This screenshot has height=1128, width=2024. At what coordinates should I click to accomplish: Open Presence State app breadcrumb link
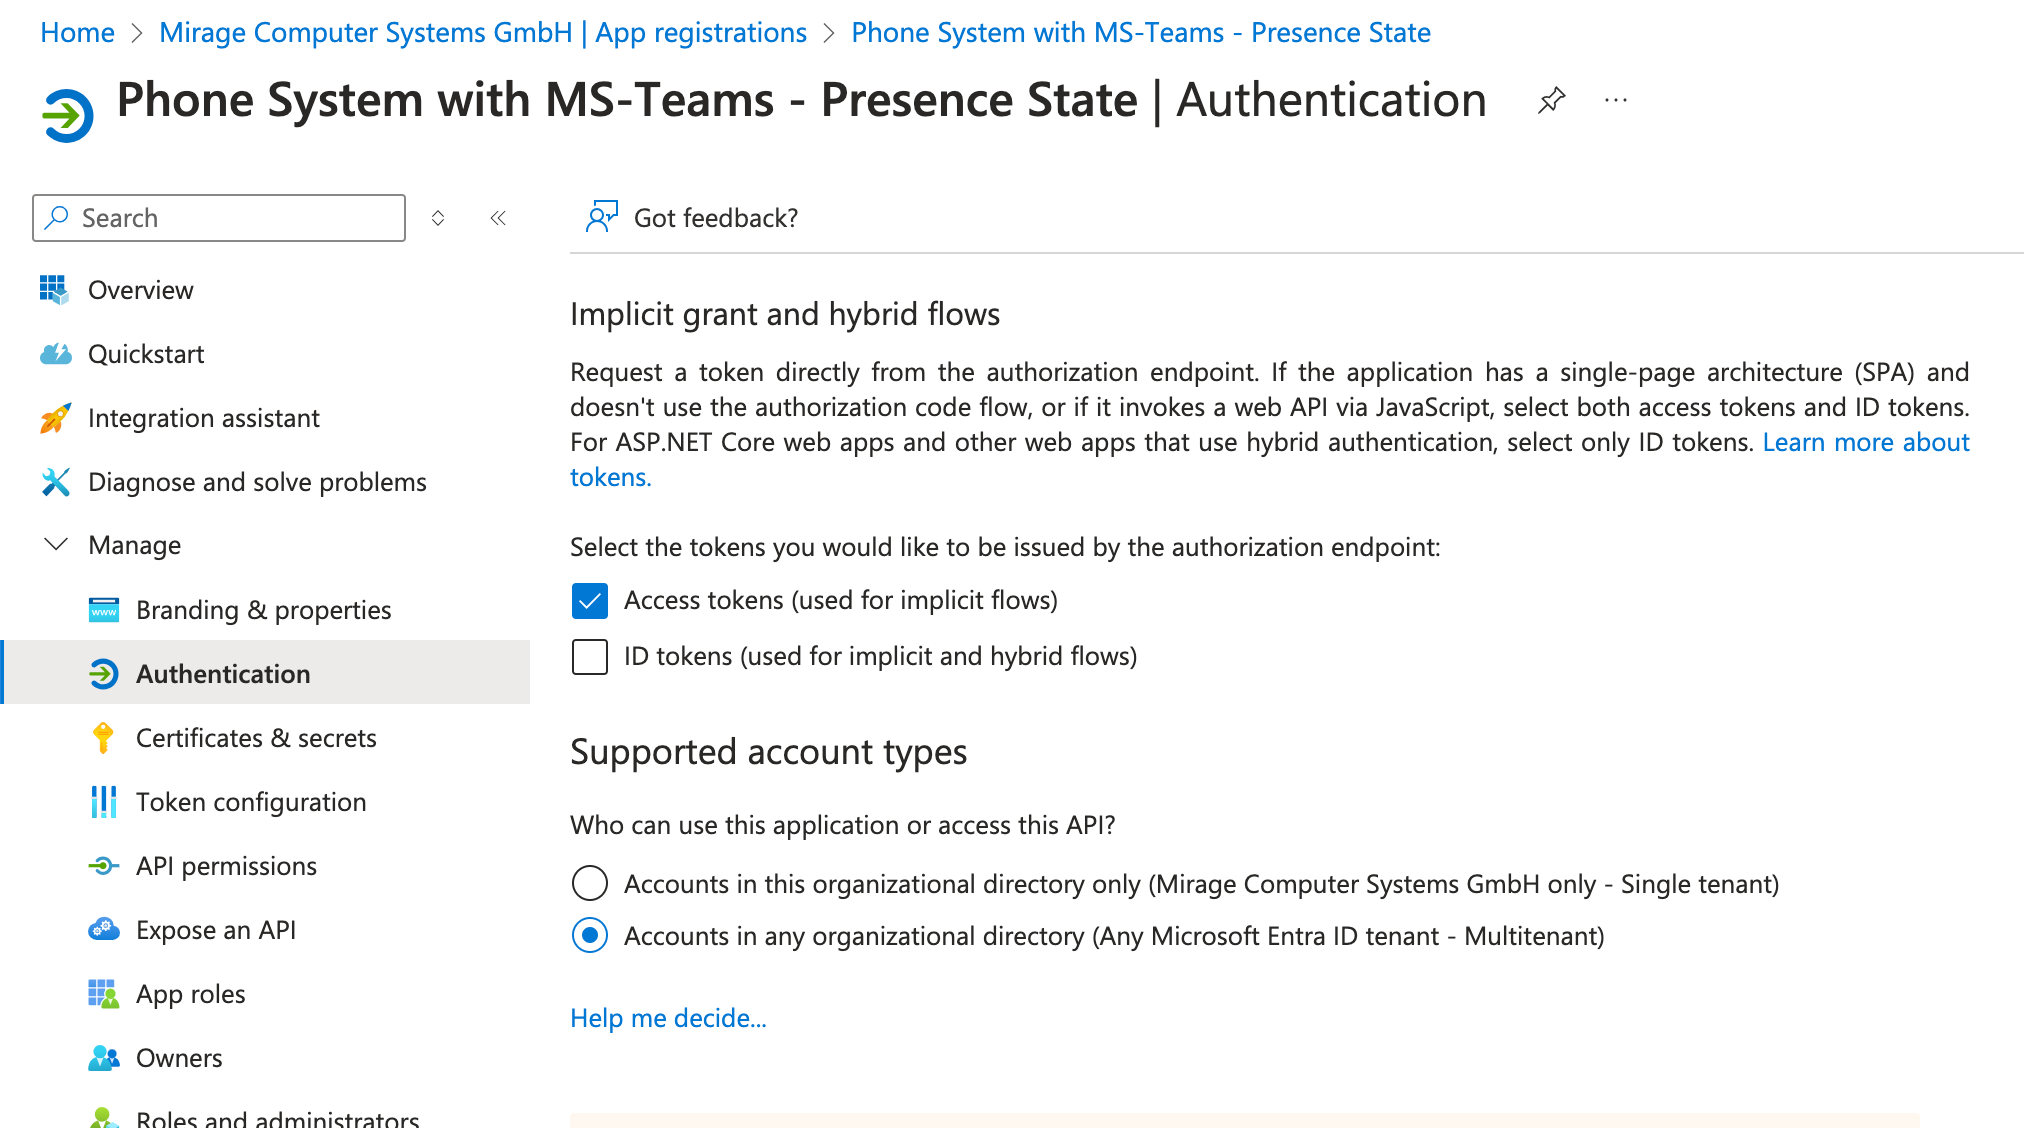(1141, 33)
